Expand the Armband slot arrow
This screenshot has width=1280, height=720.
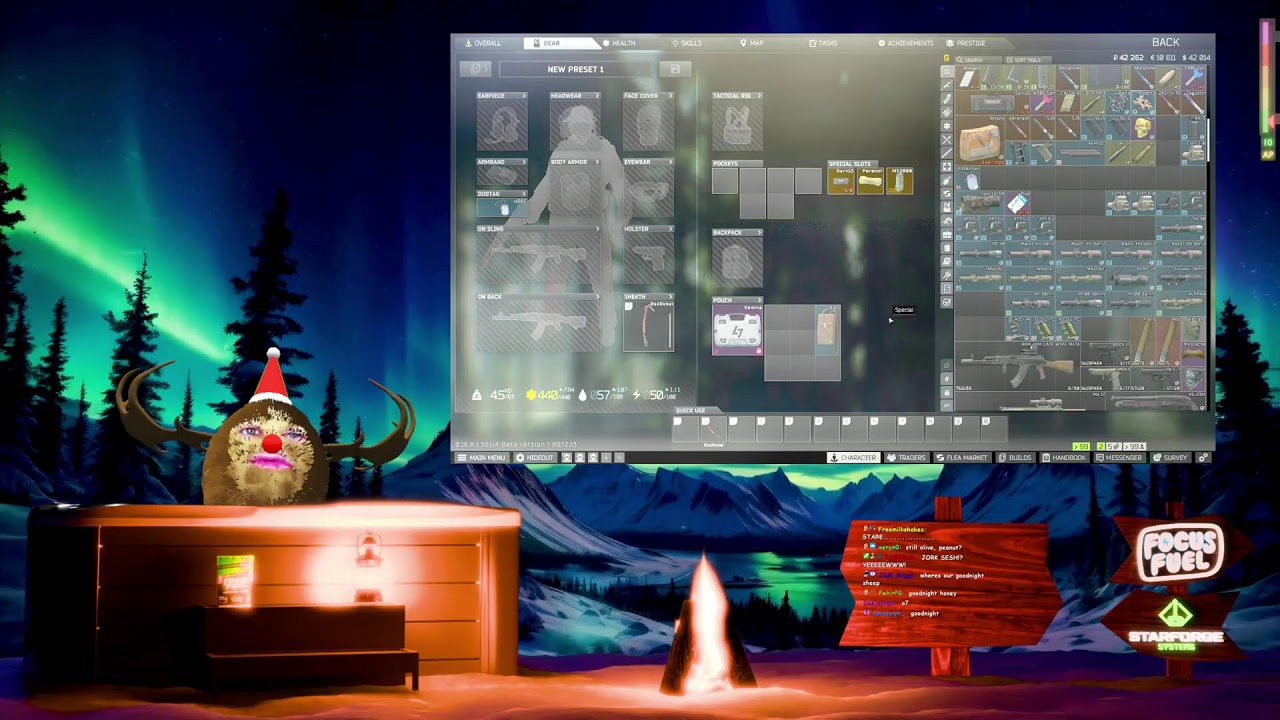click(524, 162)
